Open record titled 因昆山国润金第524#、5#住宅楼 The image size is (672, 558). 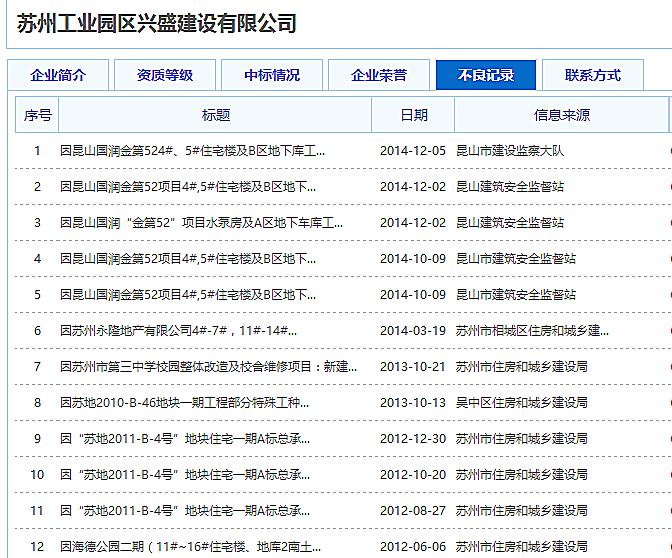[x=192, y=151]
